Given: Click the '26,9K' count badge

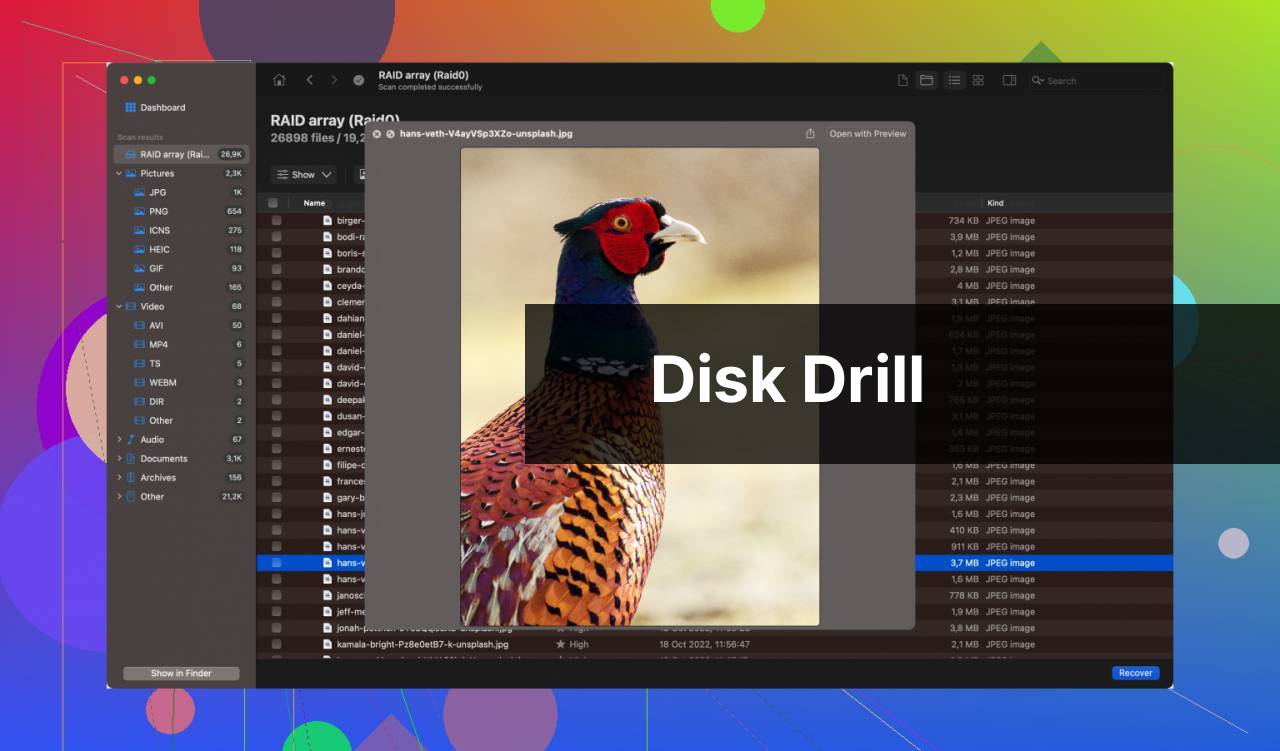Looking at the screenshot, I should click(x=232, y=154).
